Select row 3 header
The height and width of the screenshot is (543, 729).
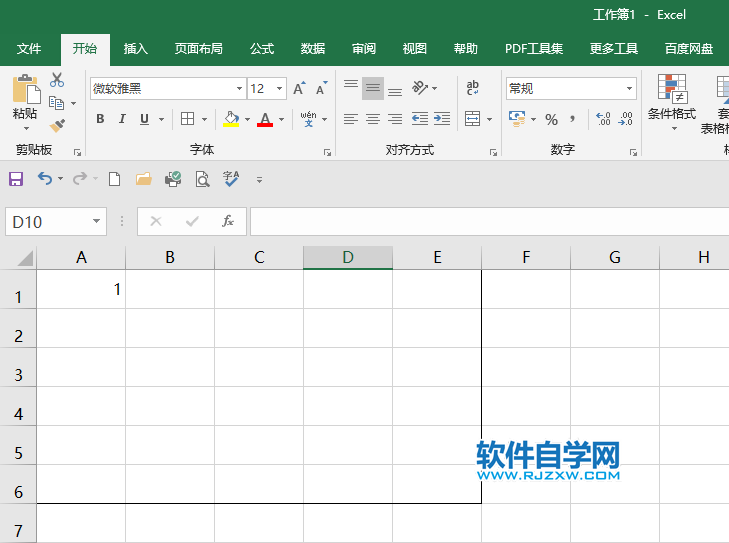tap(18, 367)
